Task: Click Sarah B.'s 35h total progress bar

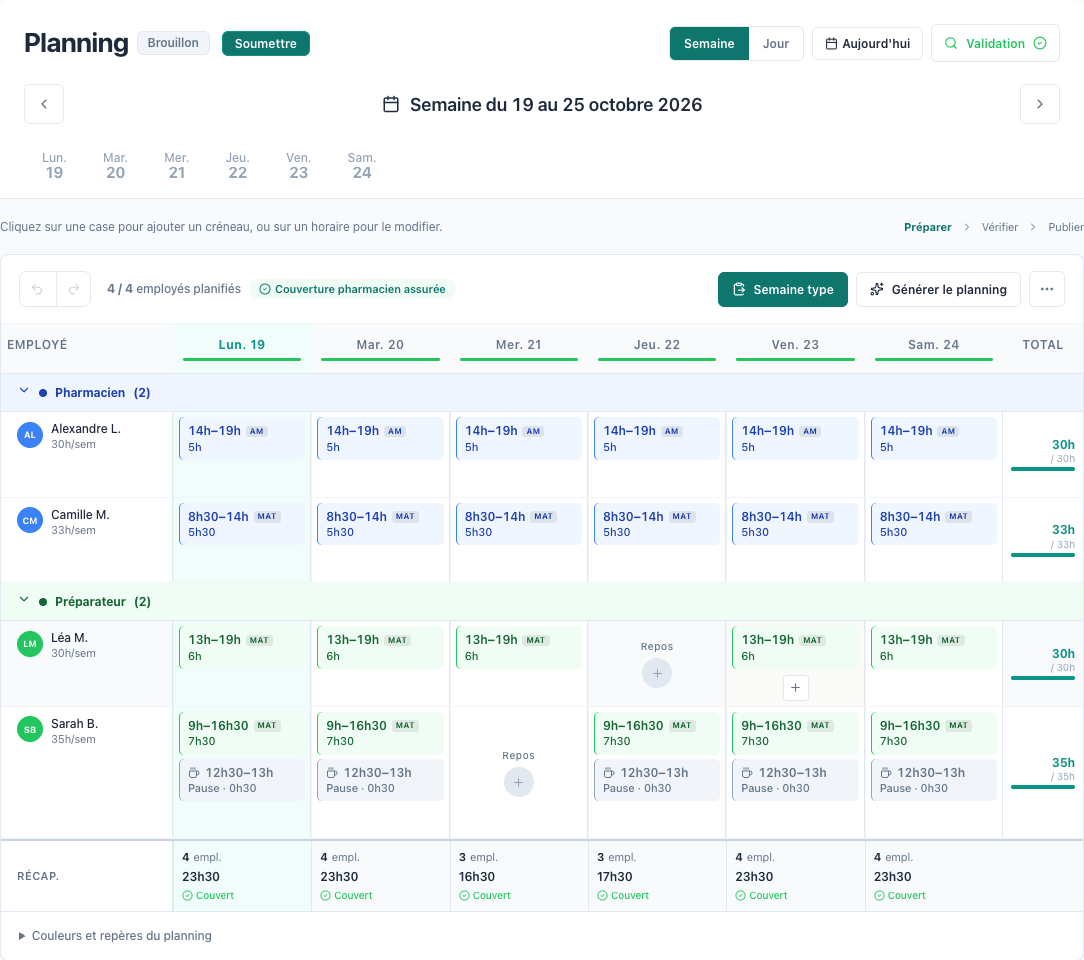Action: 1043,787
